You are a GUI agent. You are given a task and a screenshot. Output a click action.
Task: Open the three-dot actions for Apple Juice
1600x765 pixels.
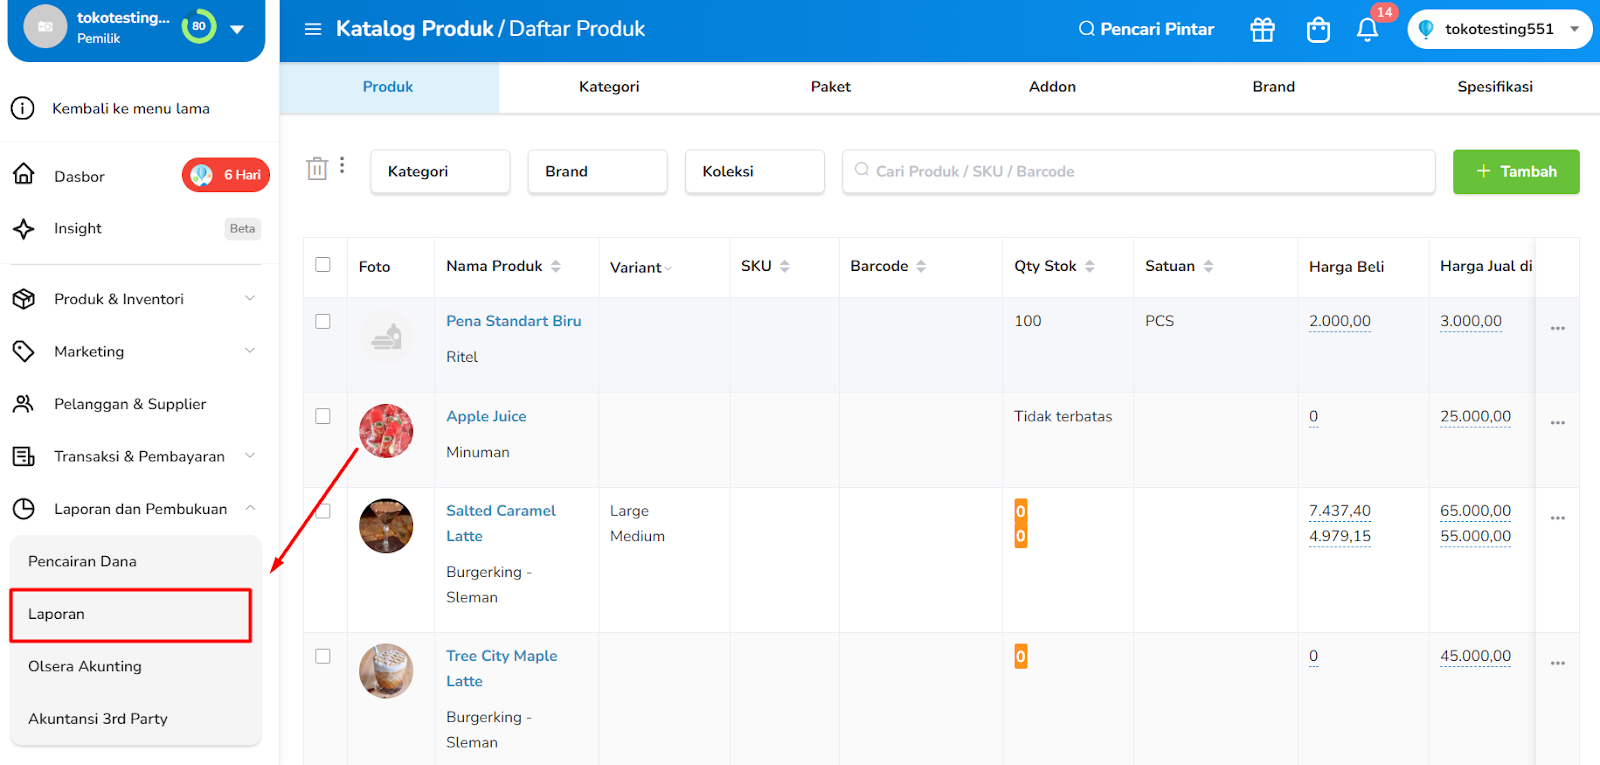point(1557,423)
